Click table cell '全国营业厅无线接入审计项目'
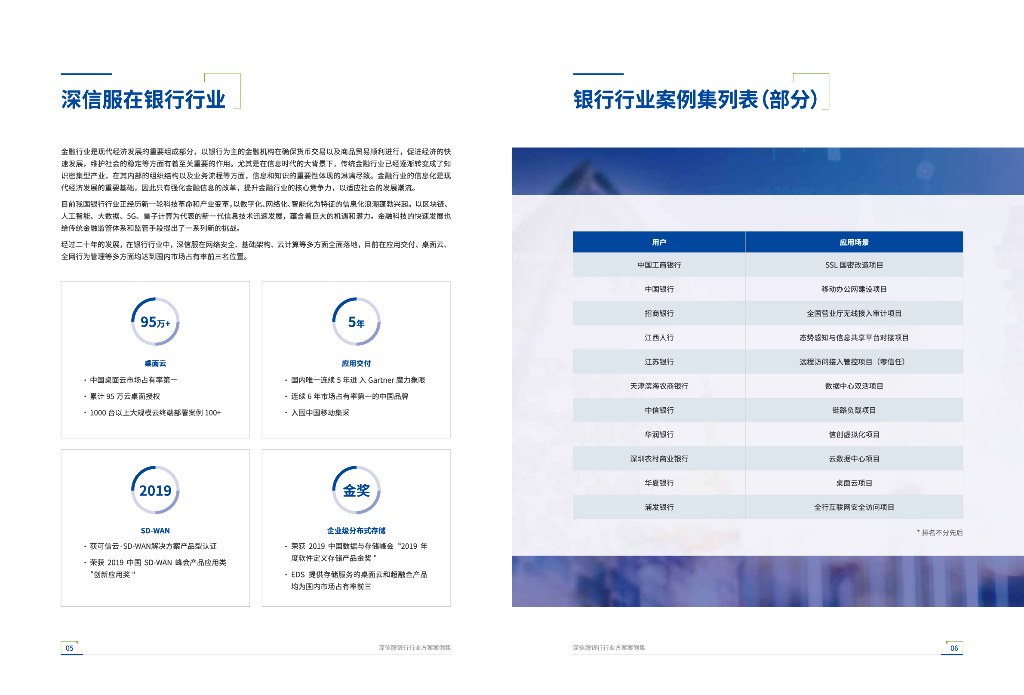This screenshot has height=695, width=1024. coord(854,313)
